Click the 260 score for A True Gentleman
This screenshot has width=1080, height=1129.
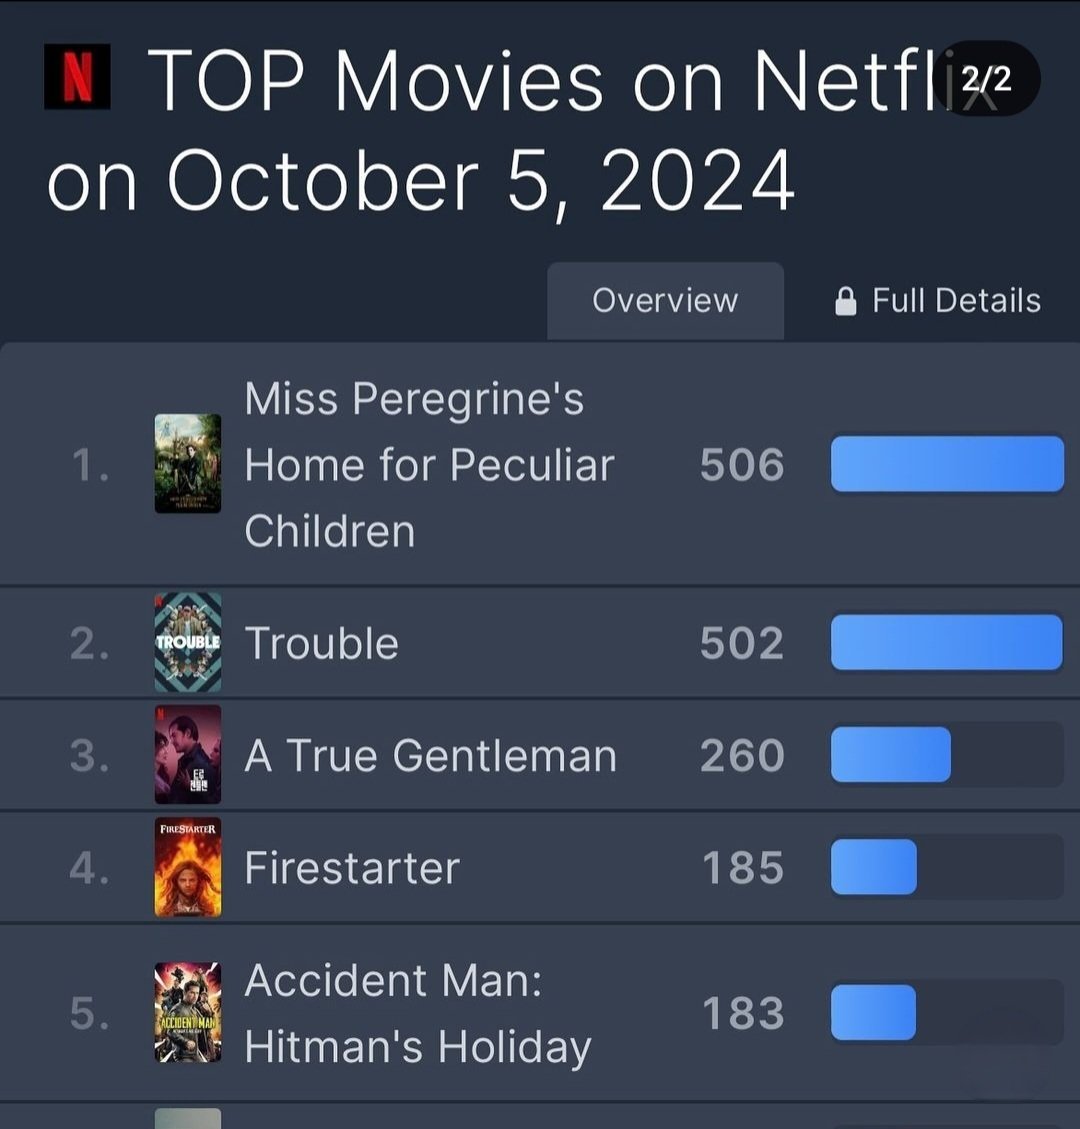pos(742,756)
